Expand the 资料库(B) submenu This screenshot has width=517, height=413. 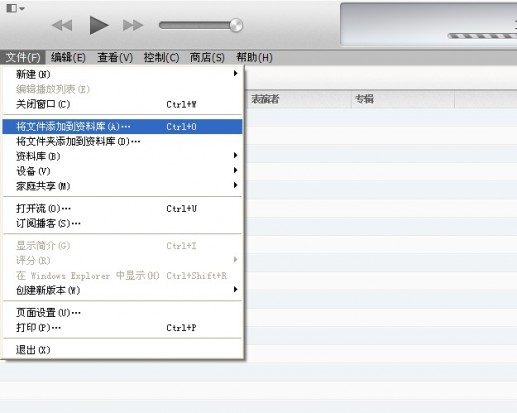(122, 156)
